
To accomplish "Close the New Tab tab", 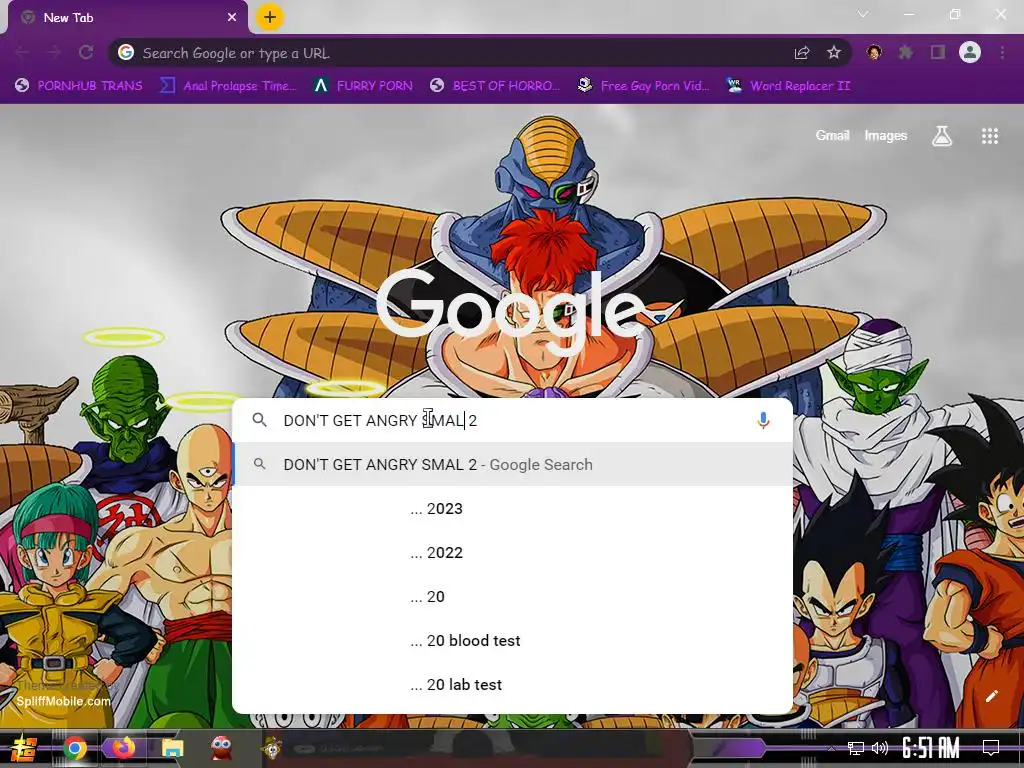I will point(232,18).
